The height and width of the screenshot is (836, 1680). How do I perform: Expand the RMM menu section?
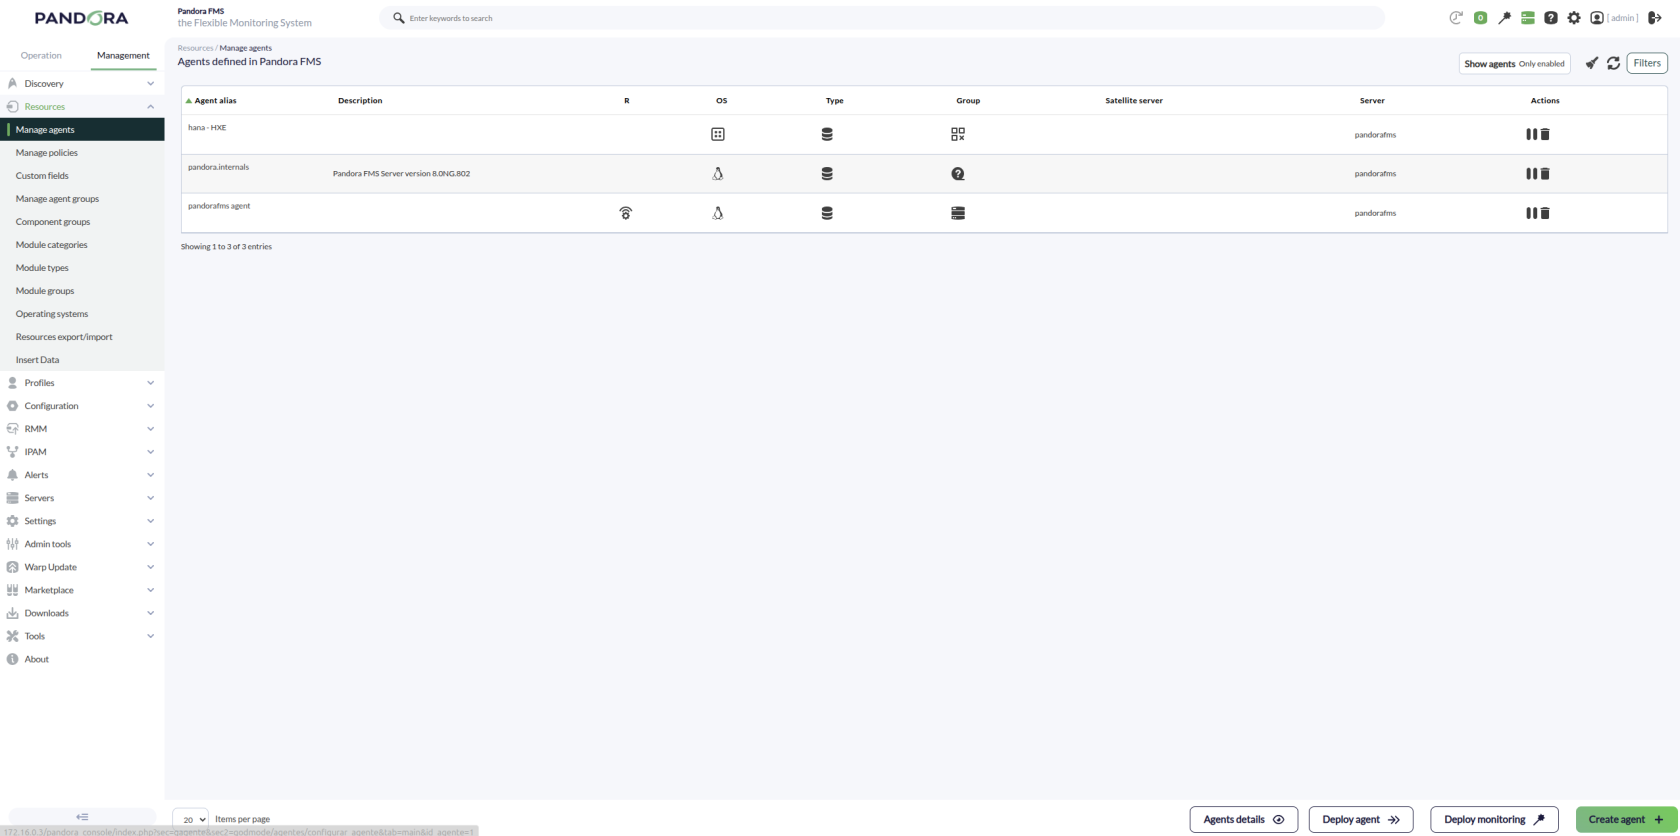(x=82, y=429)
